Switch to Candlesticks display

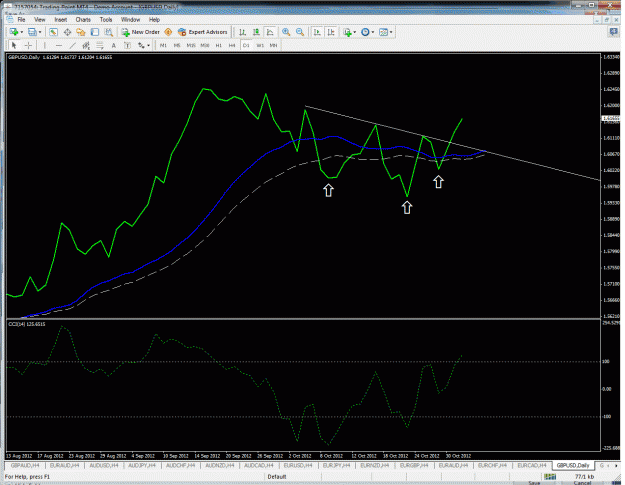pos(256,32)
